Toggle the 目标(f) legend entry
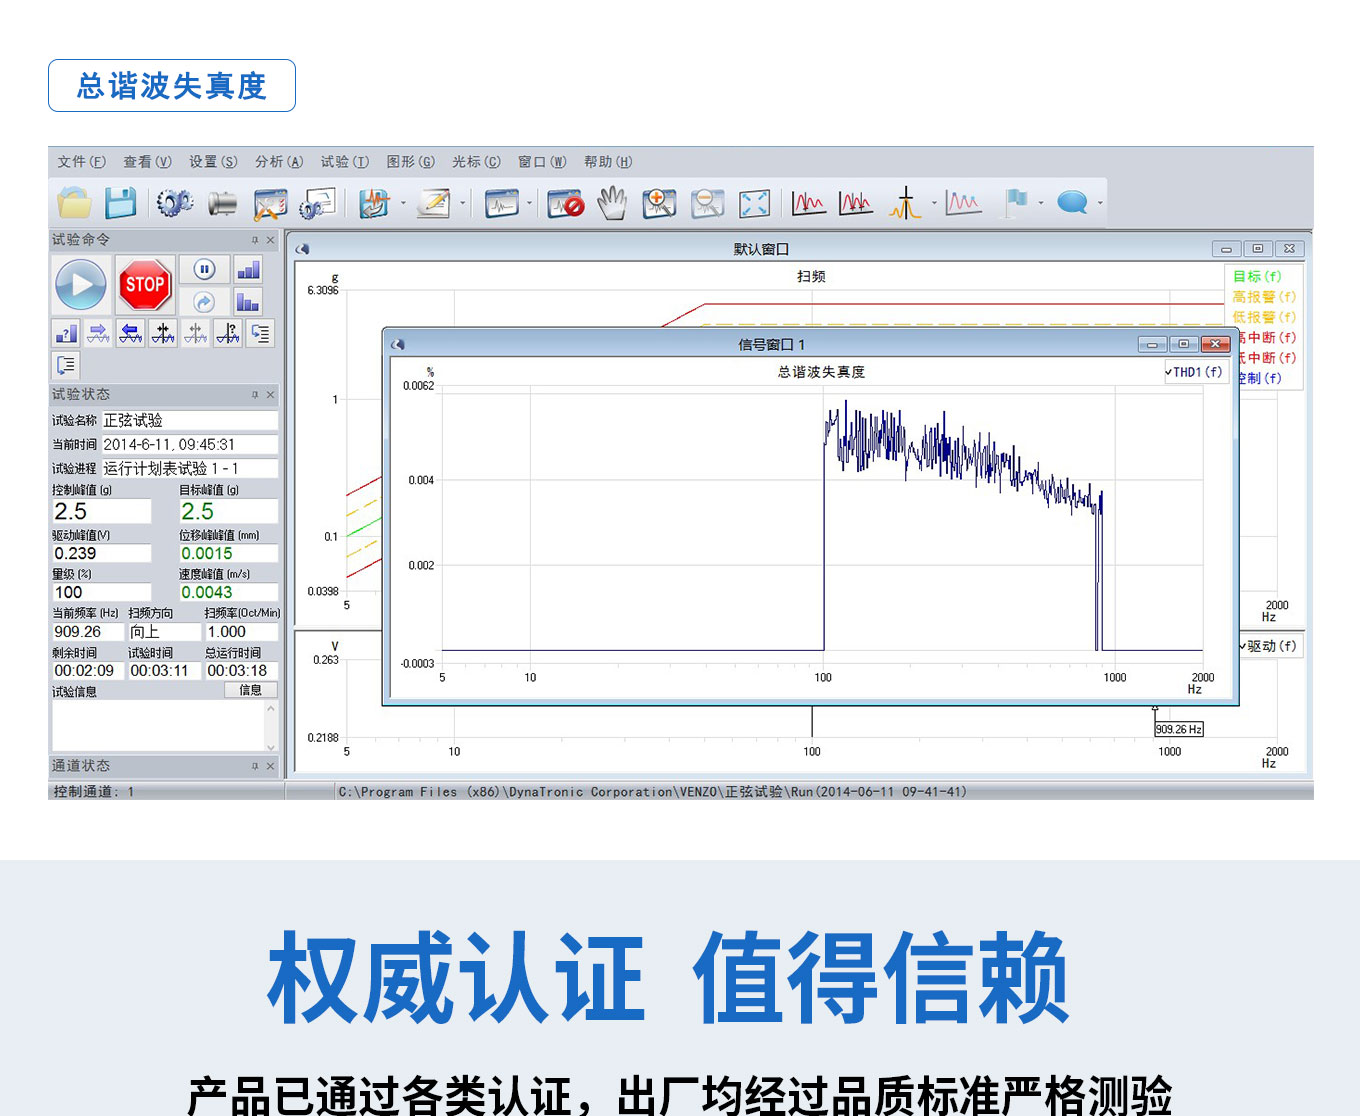The image size is (1360, 1116). (1257, 276)
